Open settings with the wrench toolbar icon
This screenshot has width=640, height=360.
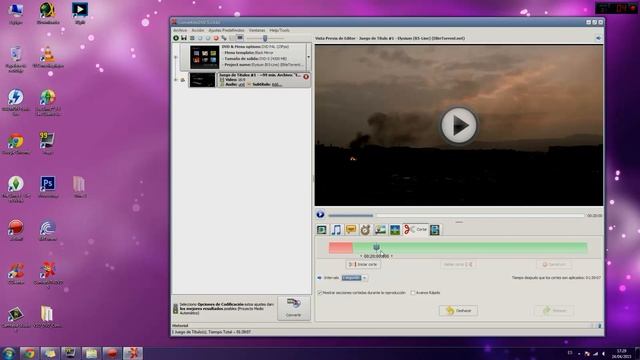pyautogui.click(x=224, y=38)
